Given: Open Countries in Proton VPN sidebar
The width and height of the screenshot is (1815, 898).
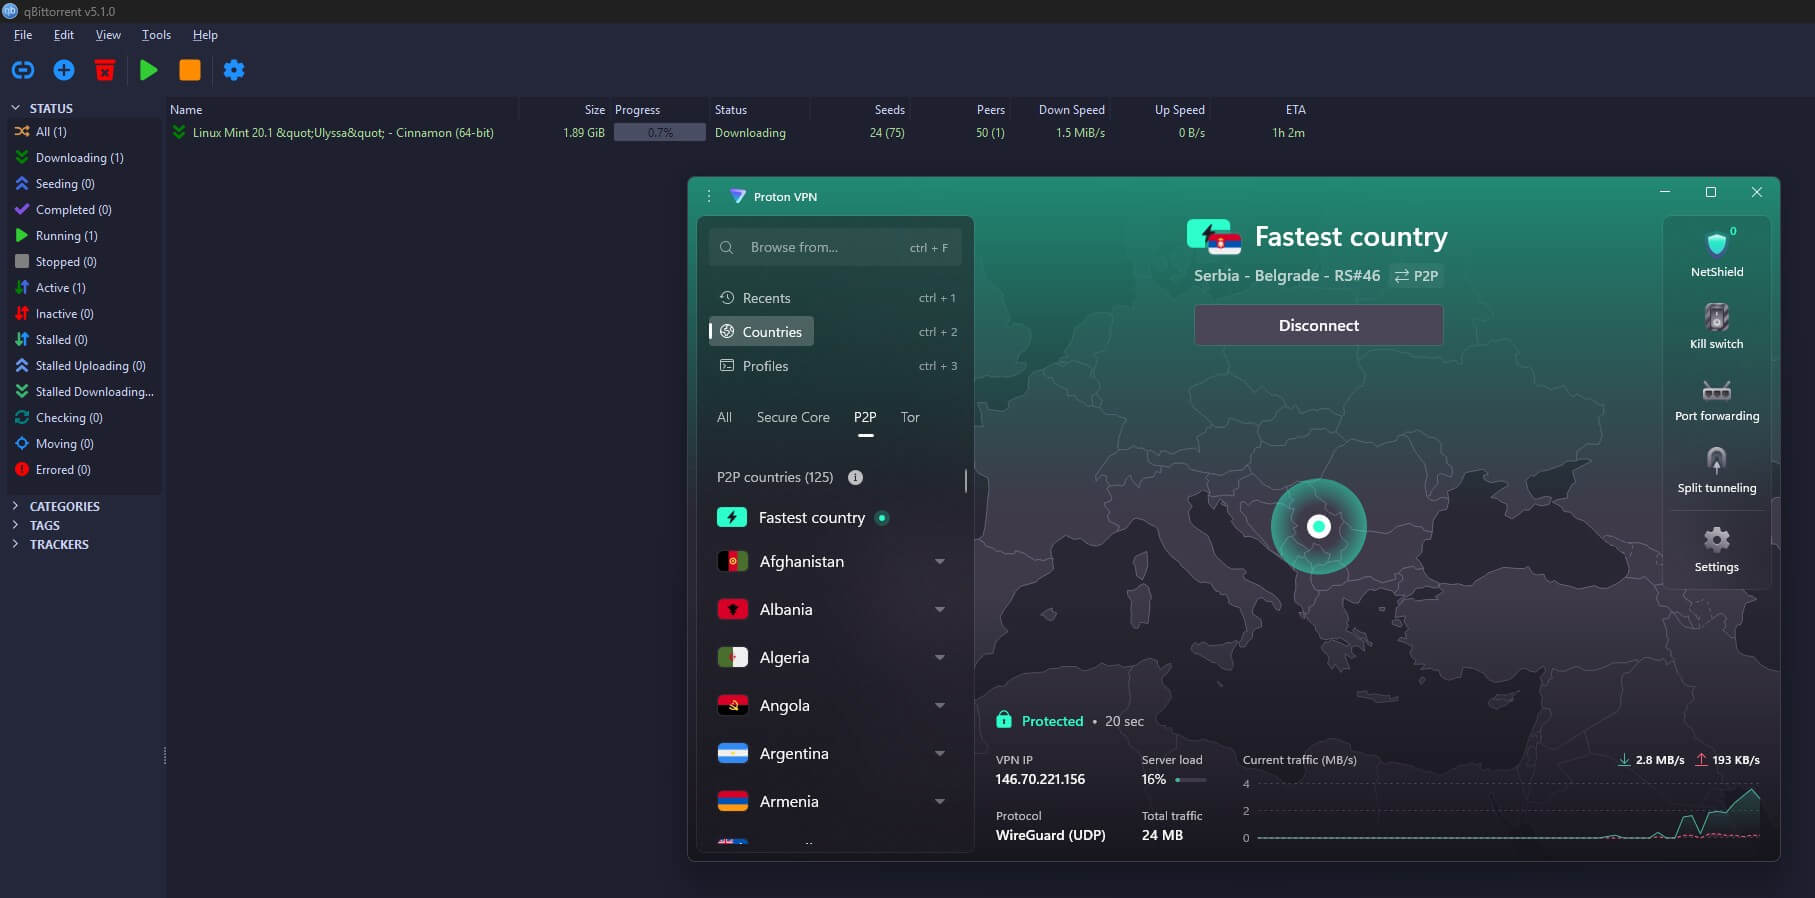Looking at the screenshot, I should pyautogui.click(x=762, y=331).
